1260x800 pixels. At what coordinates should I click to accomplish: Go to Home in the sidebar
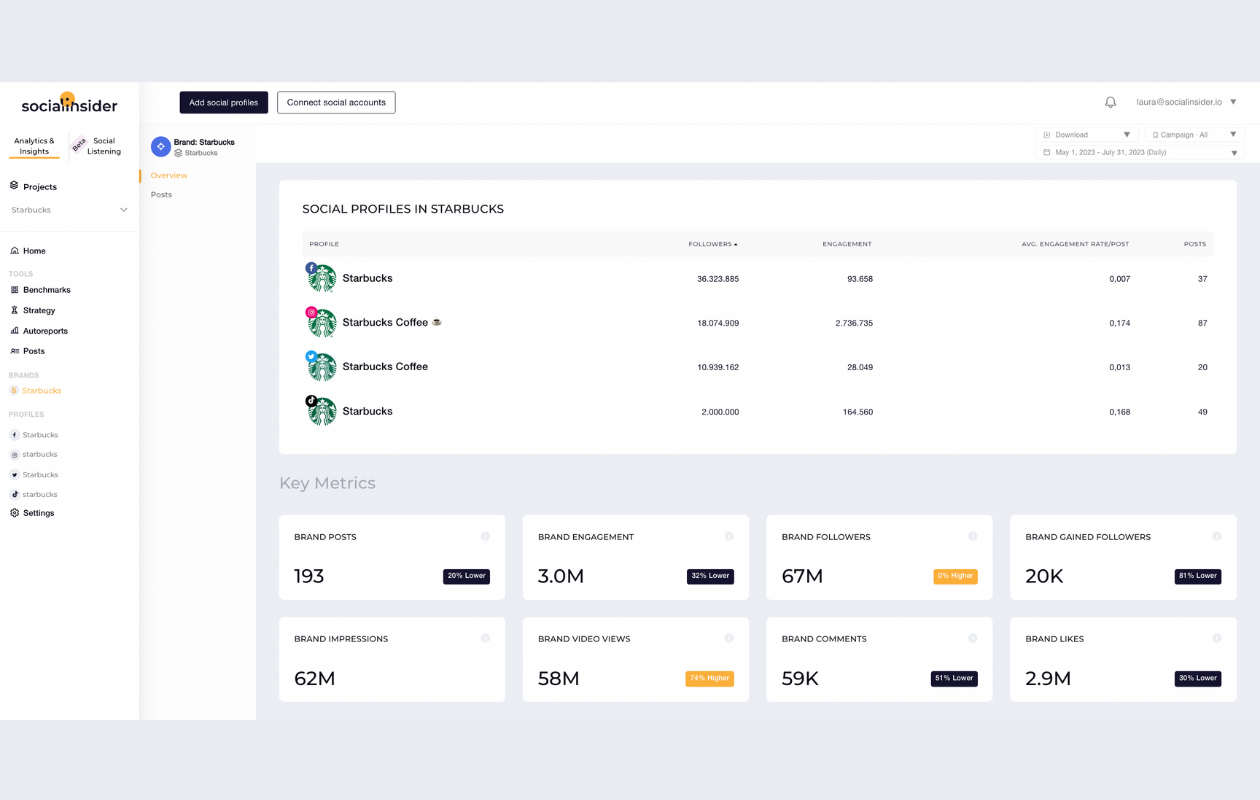(34, 251)
